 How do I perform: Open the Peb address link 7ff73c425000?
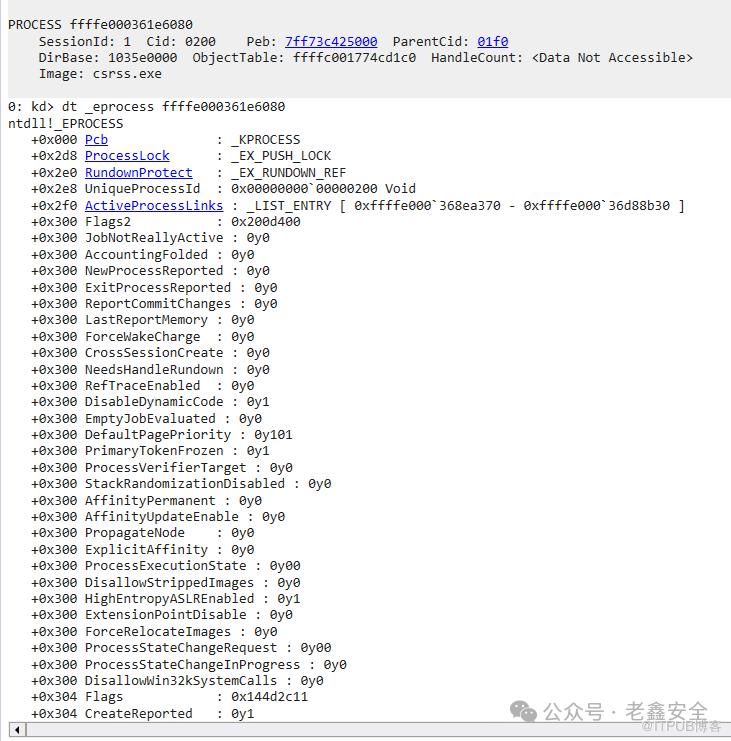click(x=331, y=42)
